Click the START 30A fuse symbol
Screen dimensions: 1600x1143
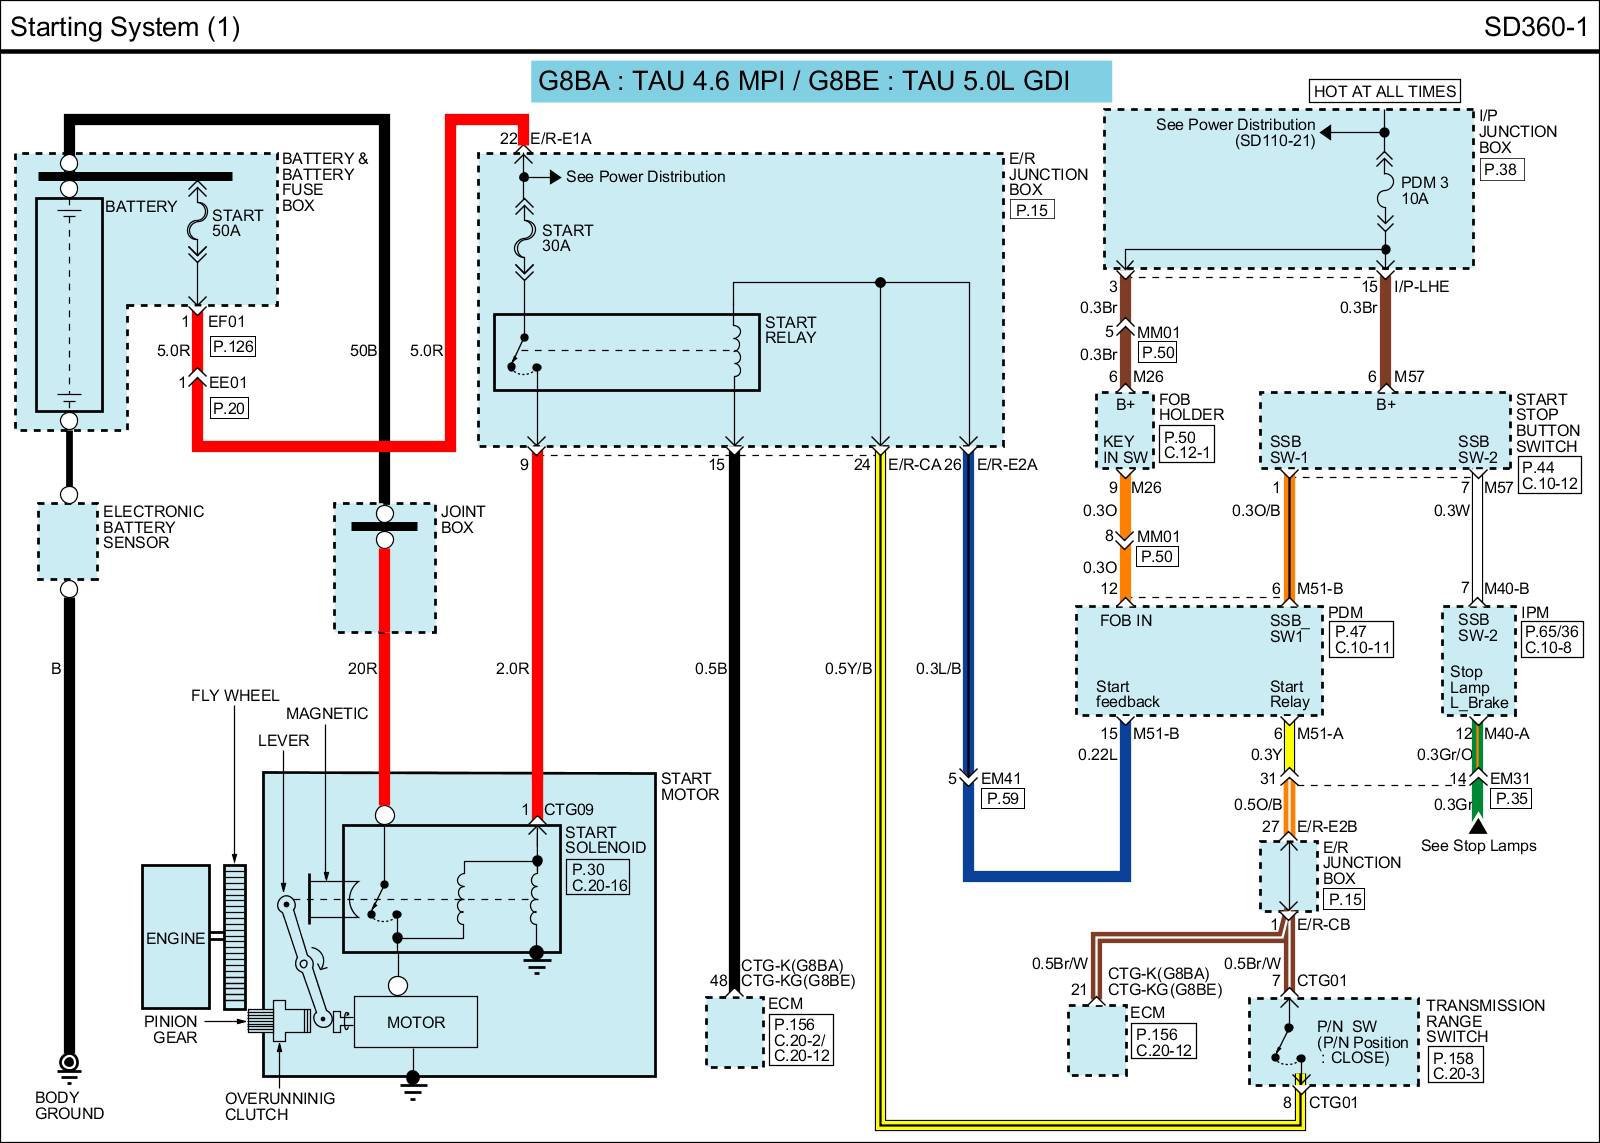[x=524, y=240]
